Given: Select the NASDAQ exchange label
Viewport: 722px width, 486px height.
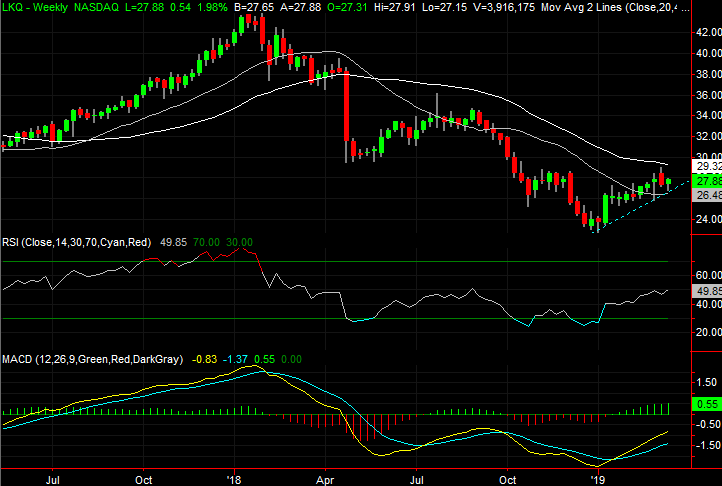Looking at the screenshot, I should click(96, 7).
